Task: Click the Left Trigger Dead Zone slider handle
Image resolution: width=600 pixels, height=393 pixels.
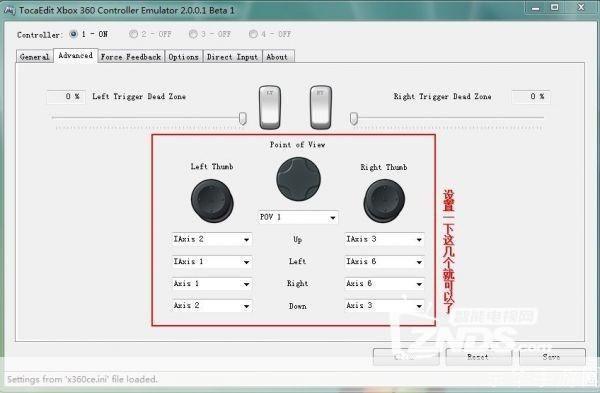Action: [243, 118]
